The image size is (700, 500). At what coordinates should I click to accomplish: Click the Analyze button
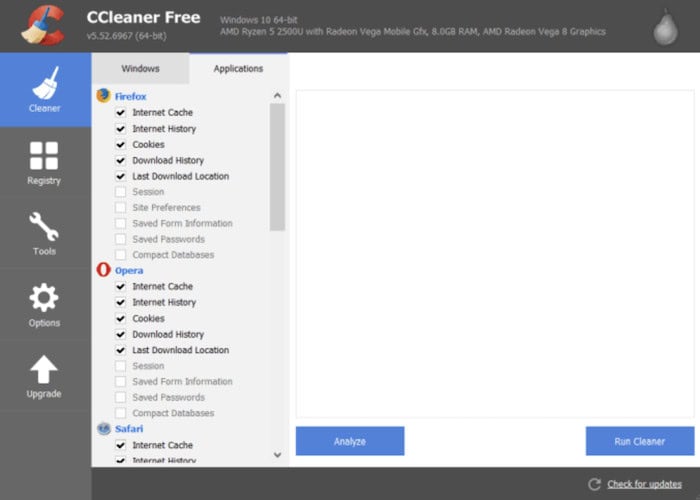coord(350,441)
